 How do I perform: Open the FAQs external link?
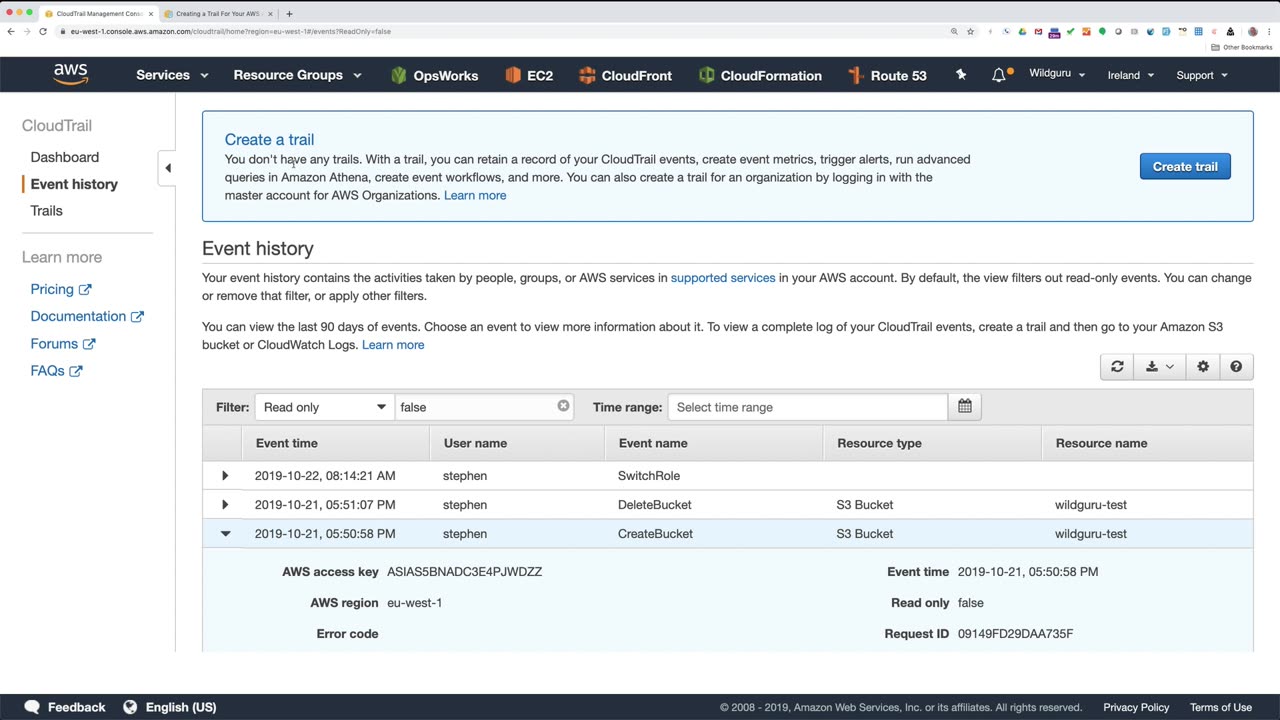56,370
